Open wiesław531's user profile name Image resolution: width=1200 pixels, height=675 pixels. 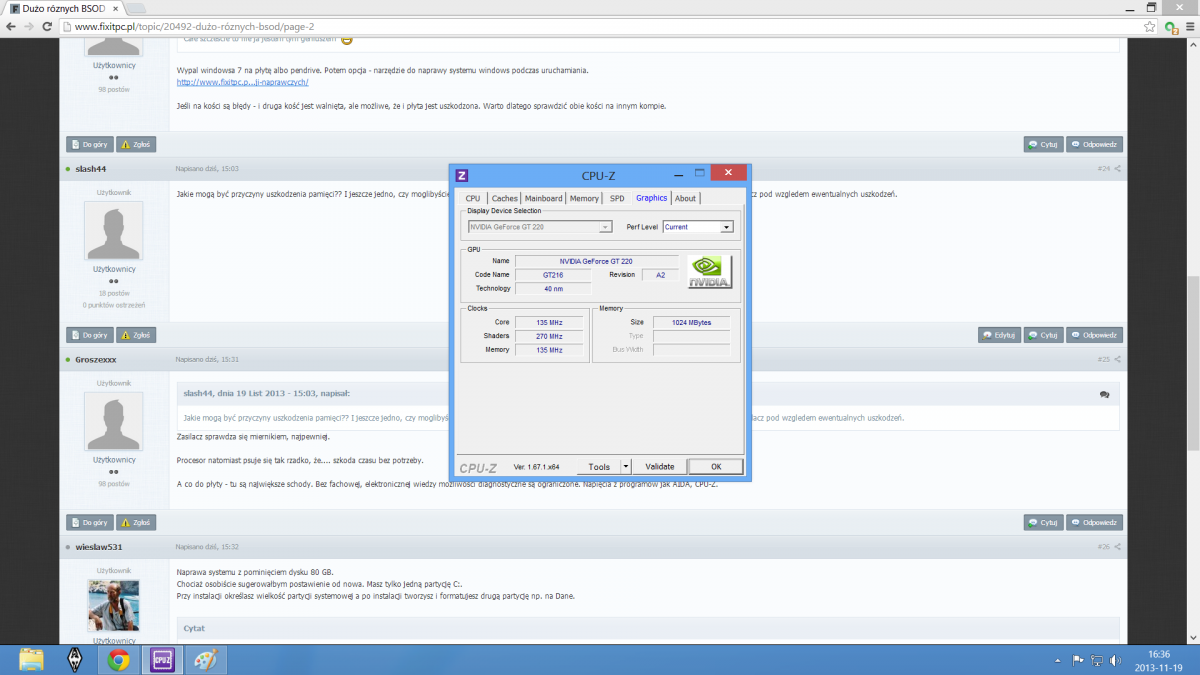pos(98,547)
